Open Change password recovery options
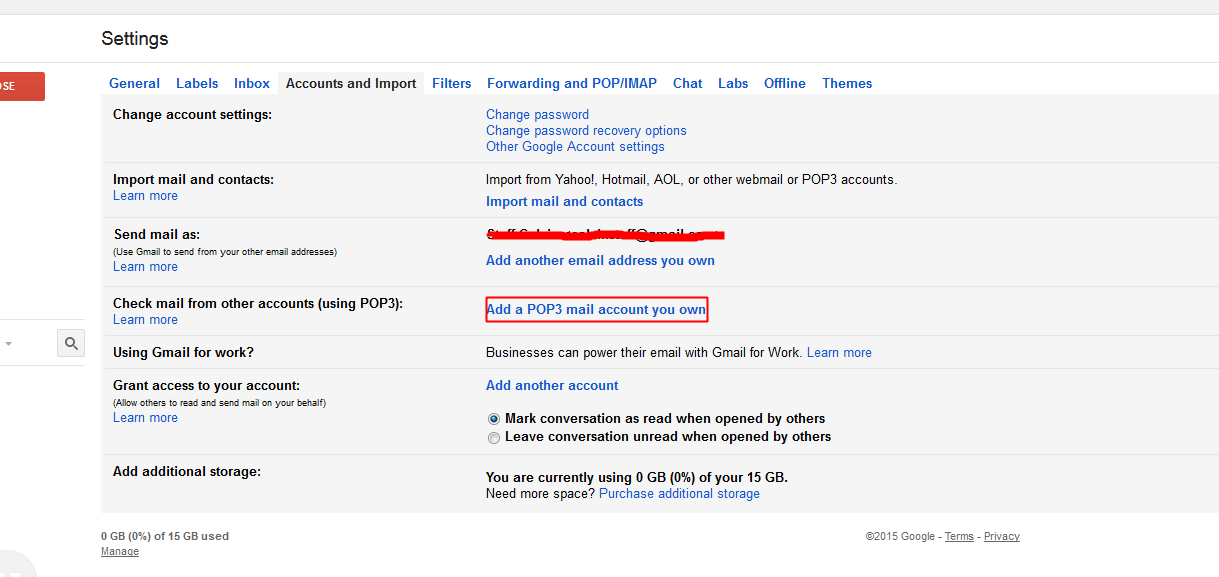Screen dimensions: 1219x577 coord(585,130)
